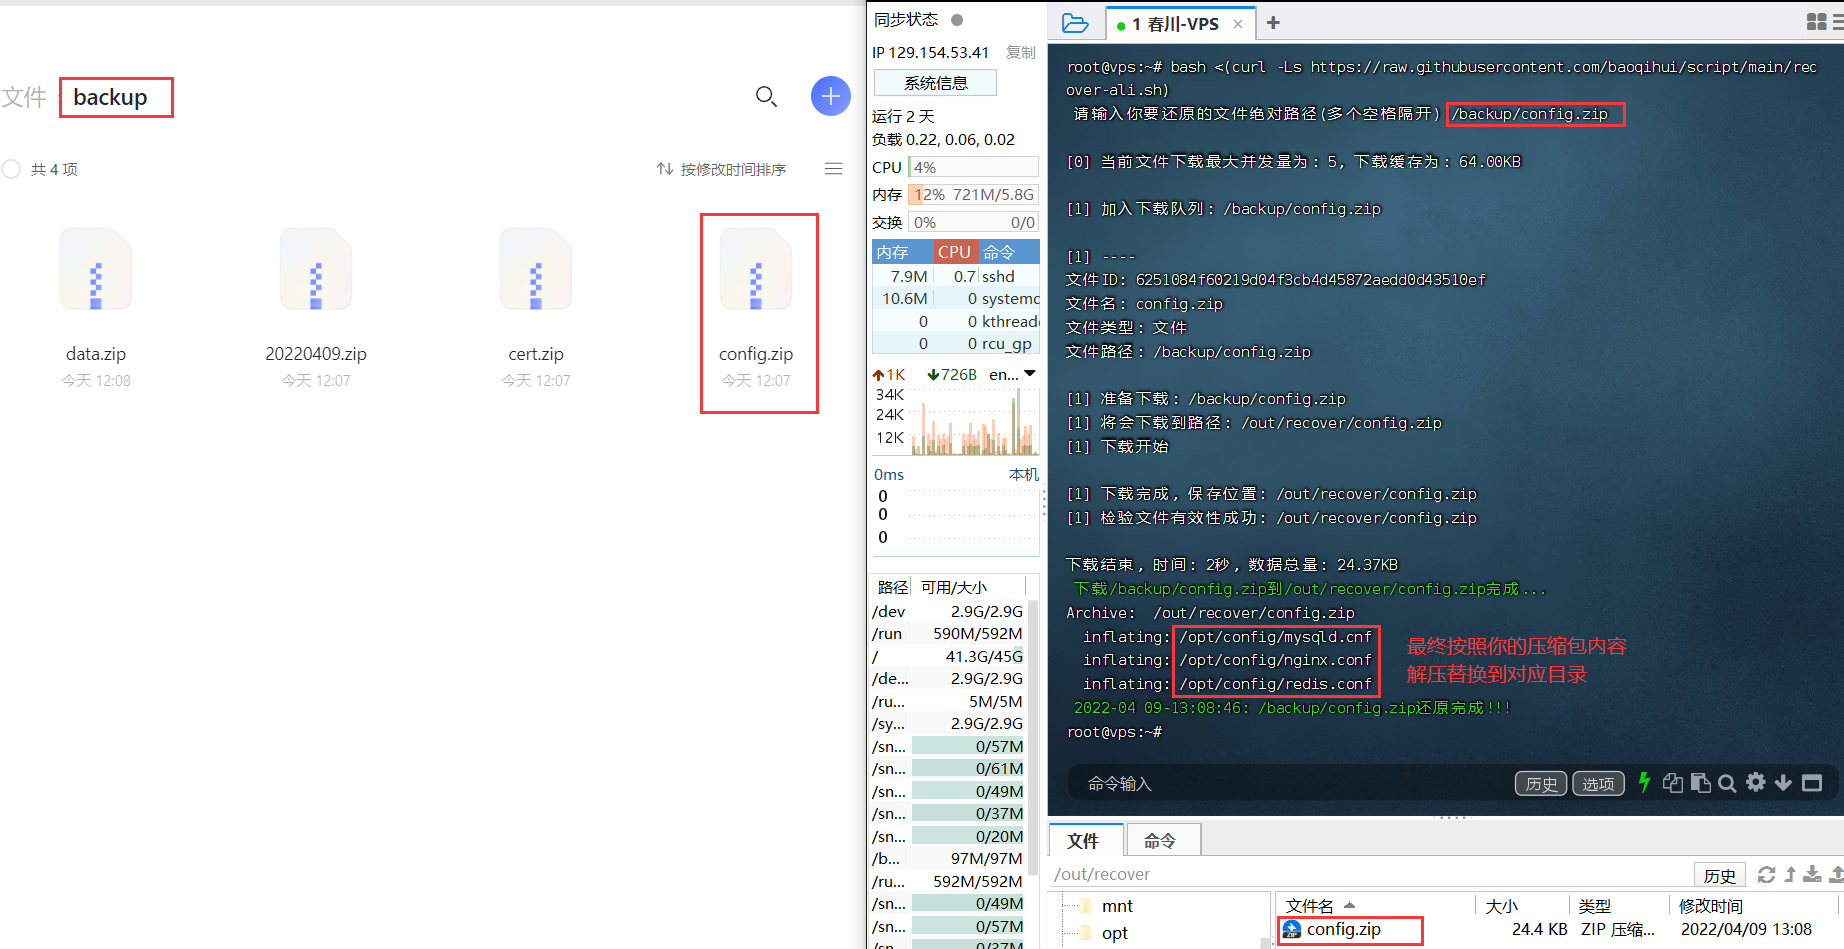Image resolution: width=1844 pixels, height=949 pixels.
Task: Sort files by the 大小 column header
Action: point(1523,905)
